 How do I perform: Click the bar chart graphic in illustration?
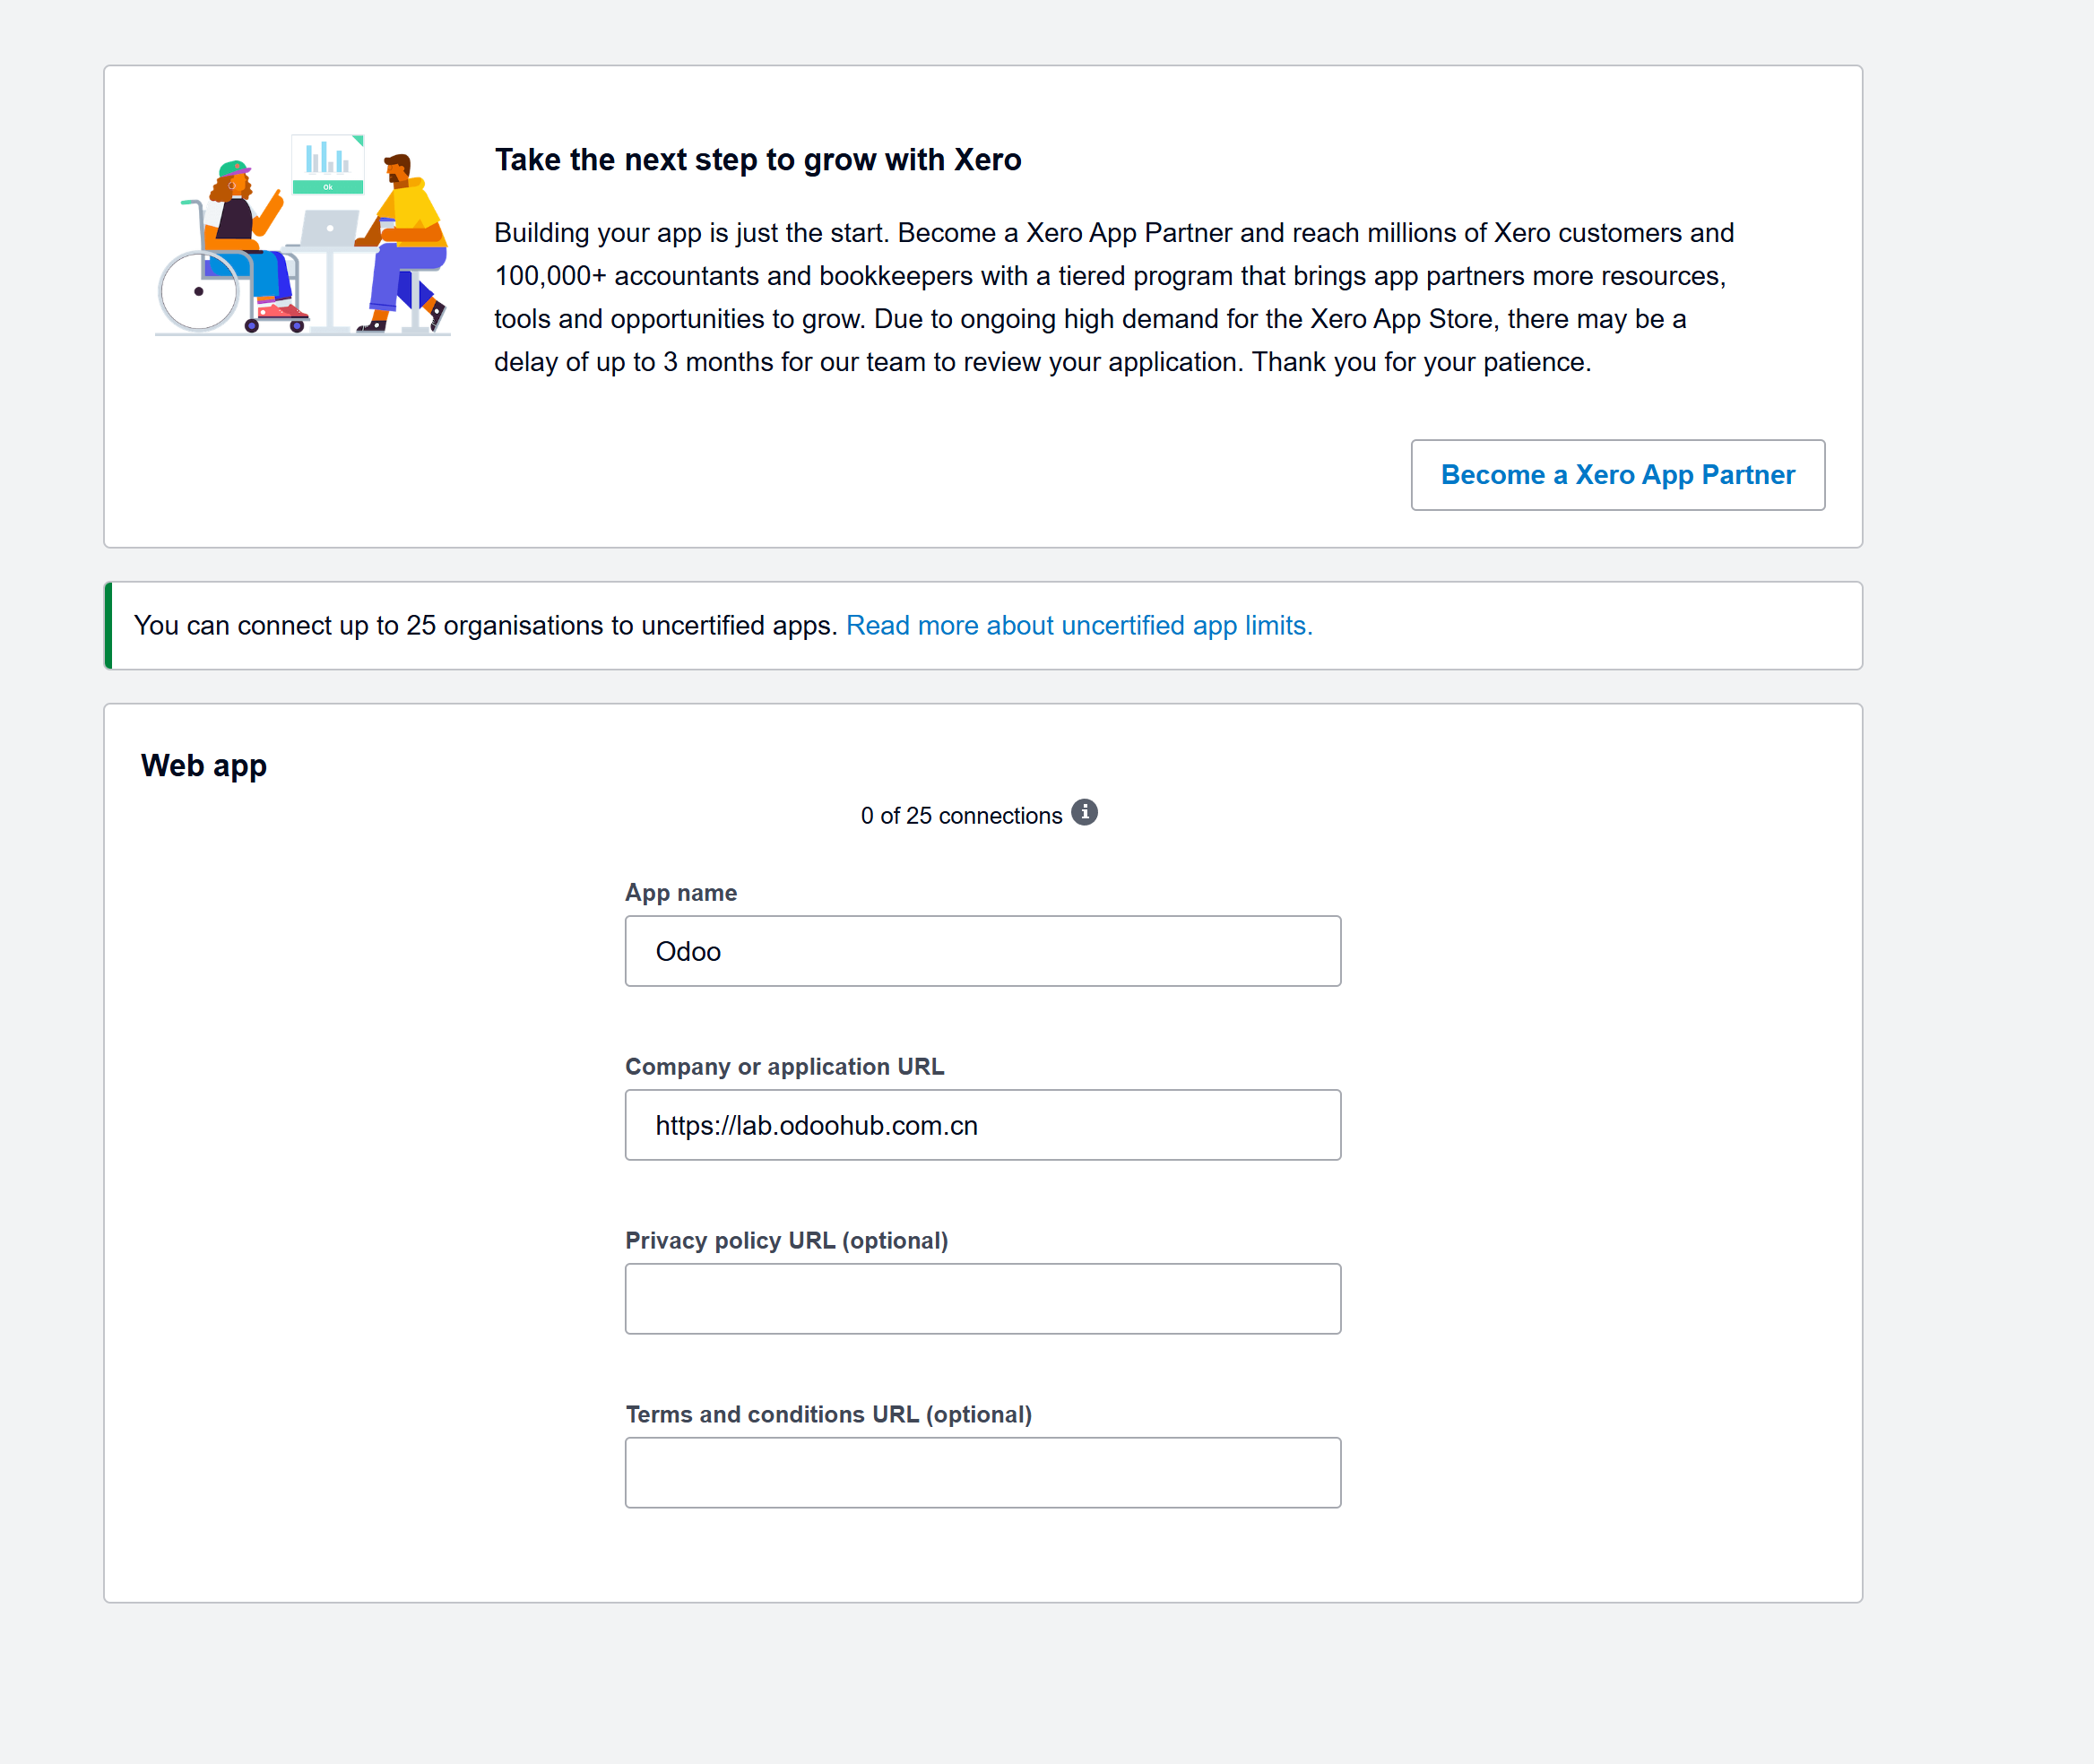tap(328, 164)
